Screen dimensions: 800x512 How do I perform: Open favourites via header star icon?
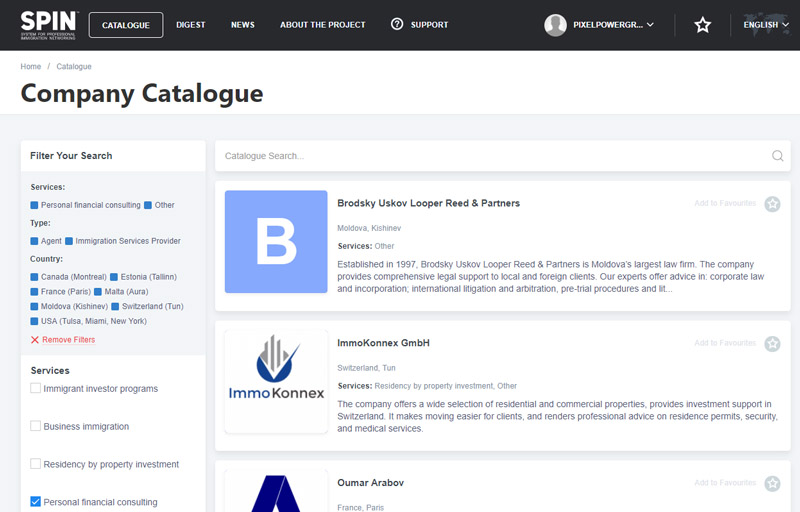point(703,25)
